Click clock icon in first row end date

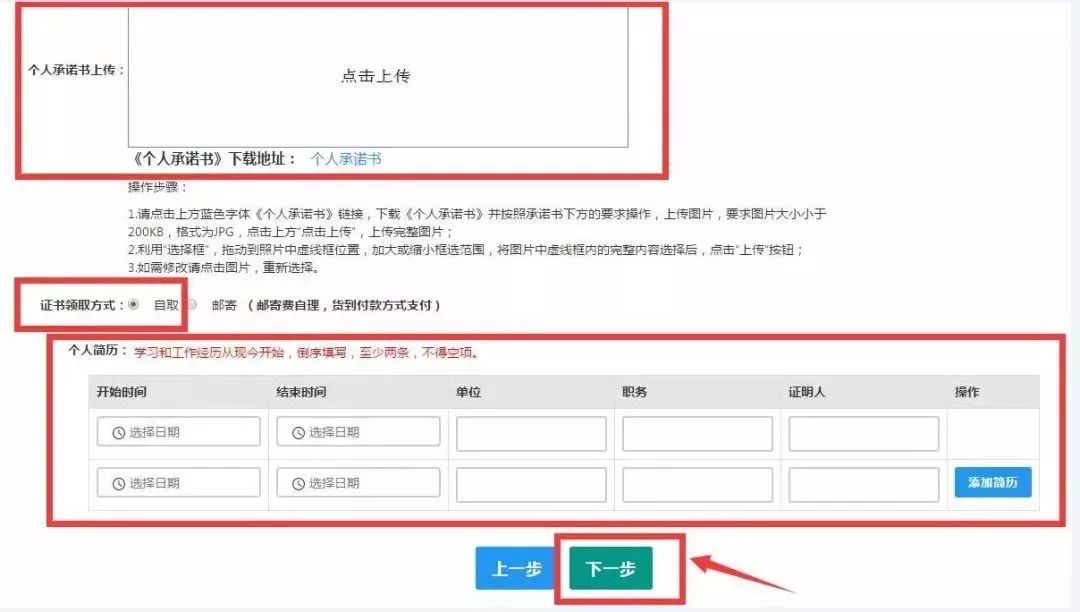(298, 432)
